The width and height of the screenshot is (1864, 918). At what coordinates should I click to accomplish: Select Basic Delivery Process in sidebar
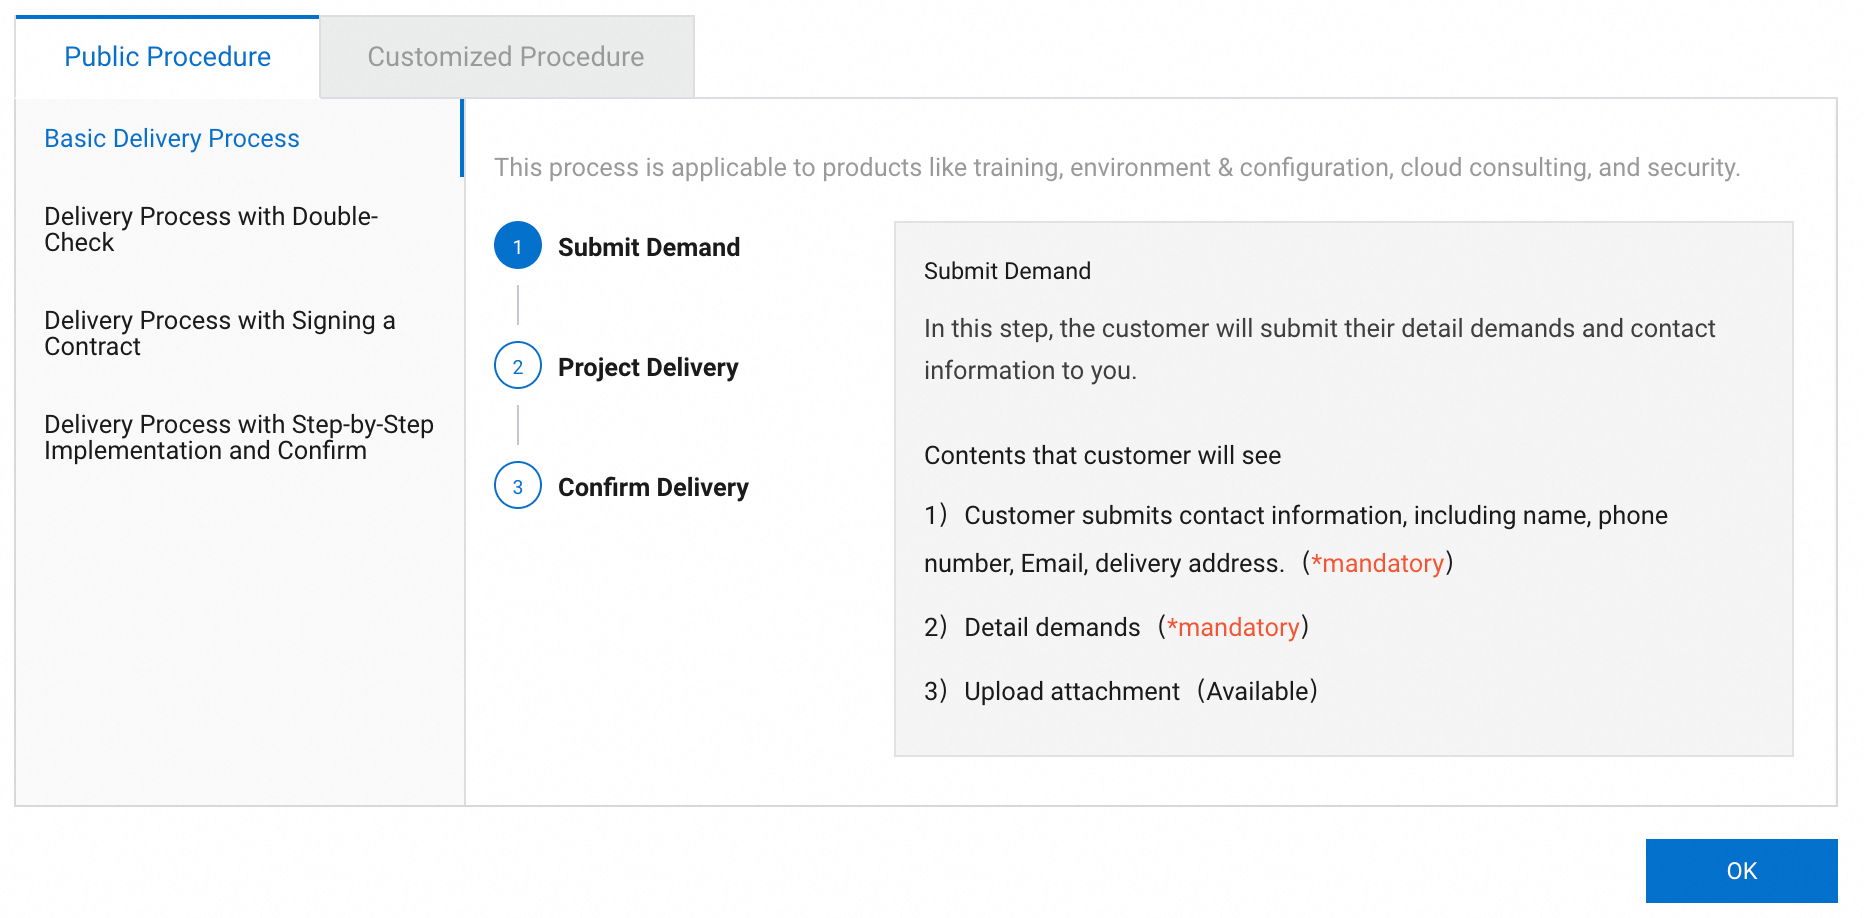point(172,138)
